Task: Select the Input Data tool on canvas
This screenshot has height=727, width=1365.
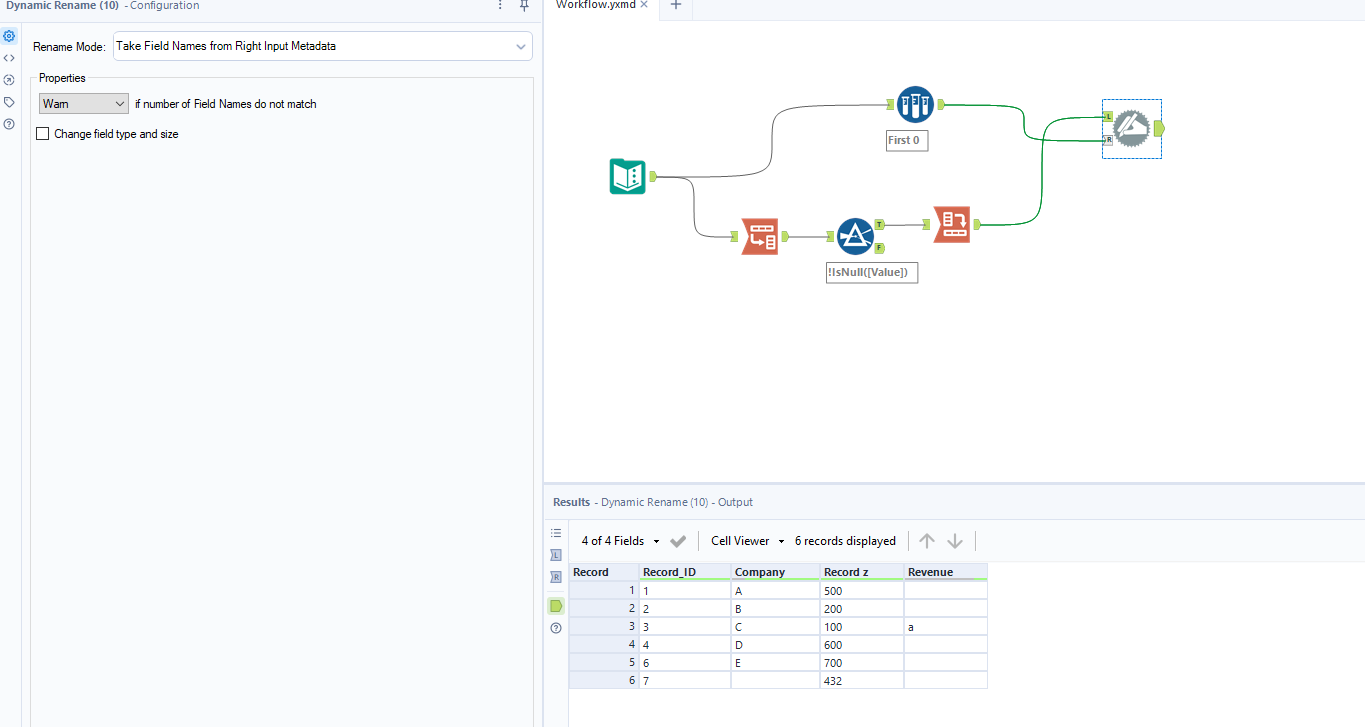Action: click(628, 177)
